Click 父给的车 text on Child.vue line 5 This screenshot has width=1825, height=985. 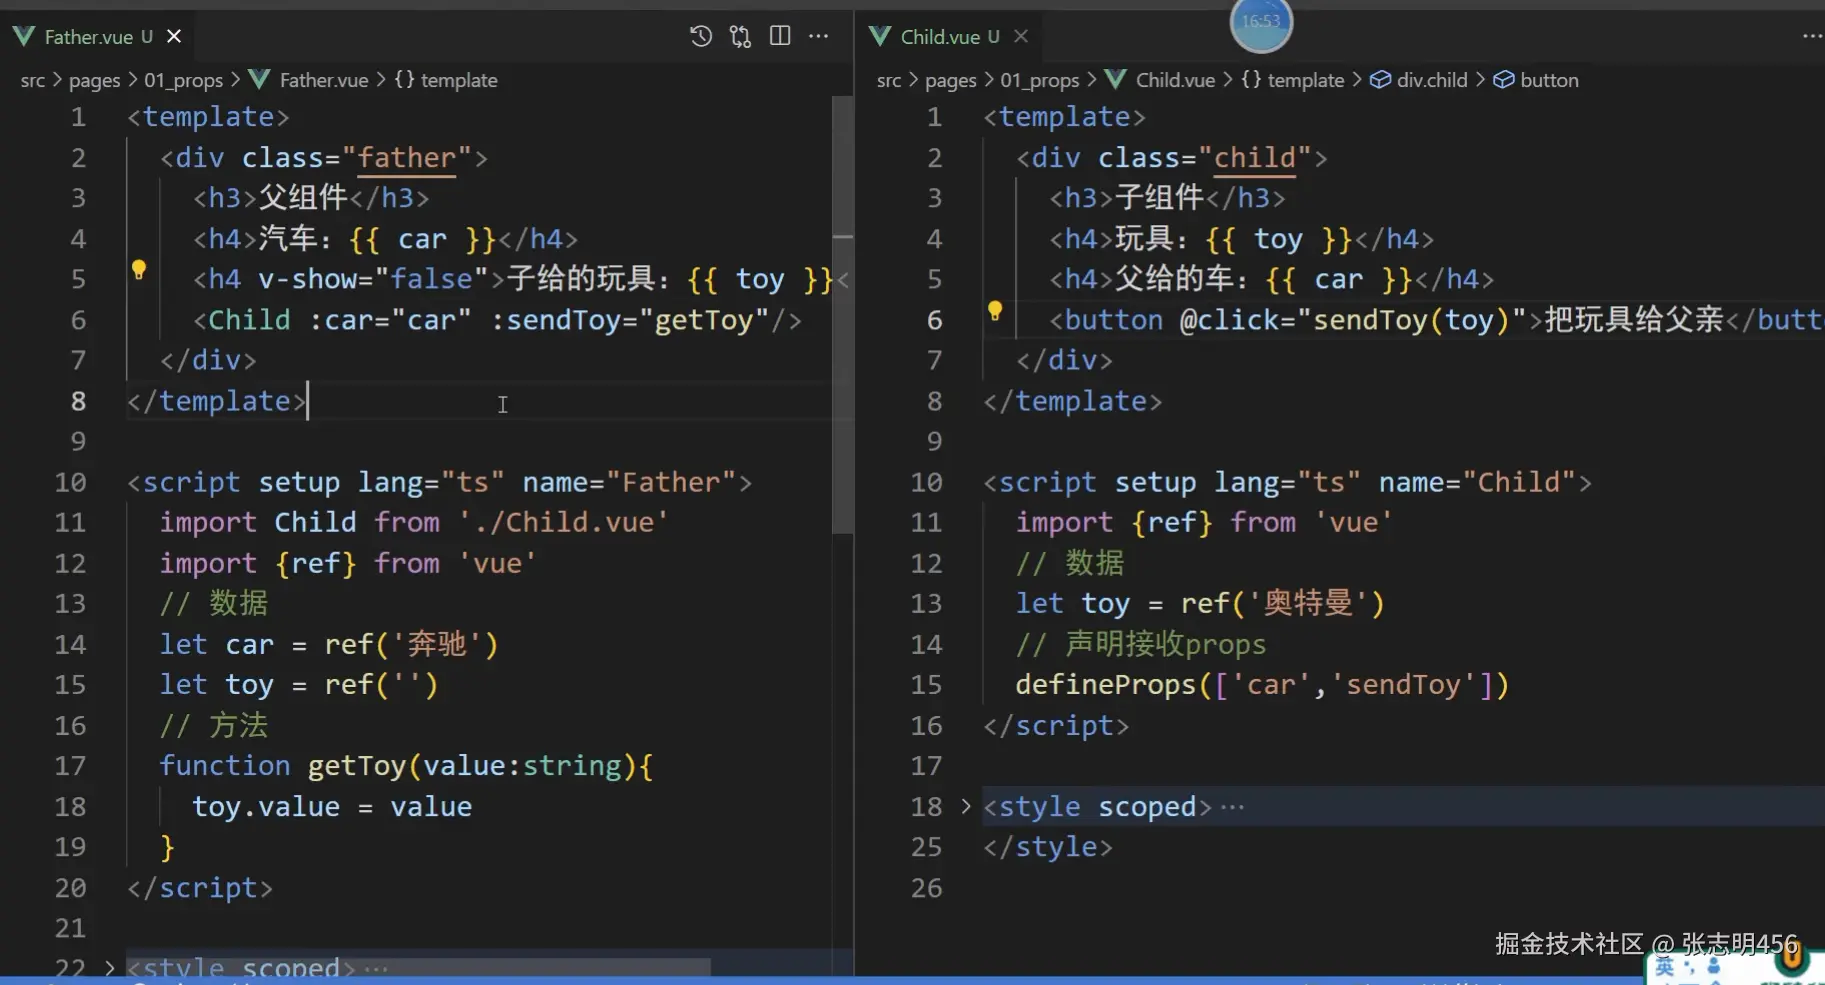[x=1174, y=279]
